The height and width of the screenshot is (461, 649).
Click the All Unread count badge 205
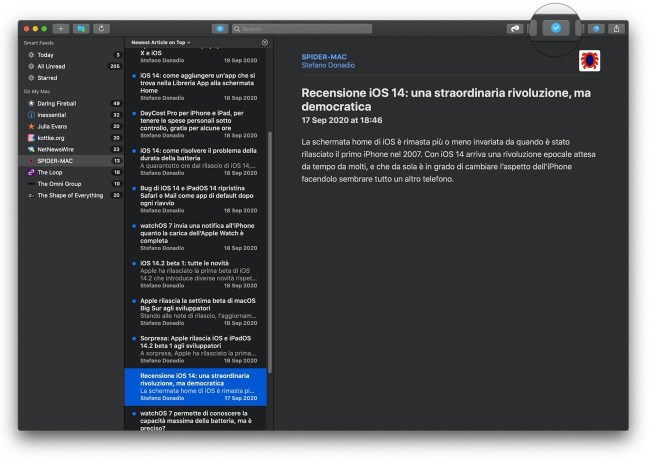coord(114,66)
